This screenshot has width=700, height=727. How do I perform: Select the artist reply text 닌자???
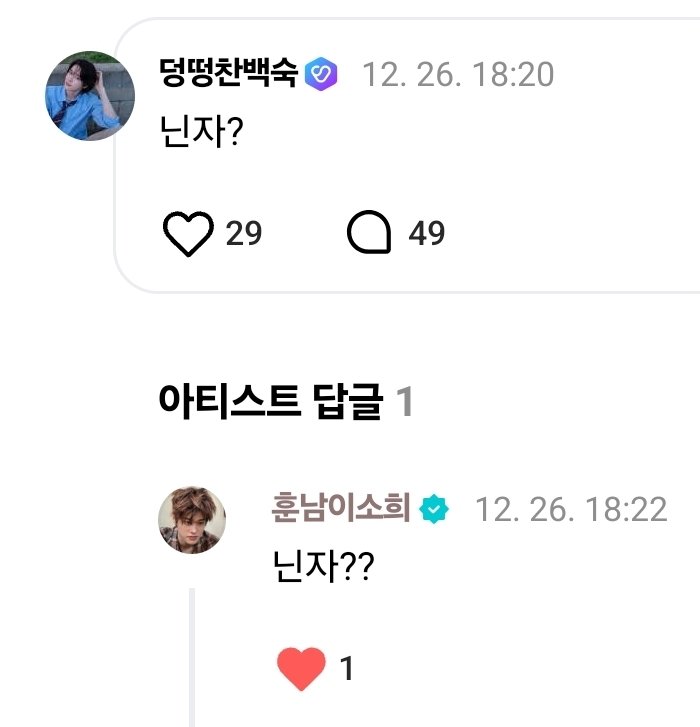point(317,567)
